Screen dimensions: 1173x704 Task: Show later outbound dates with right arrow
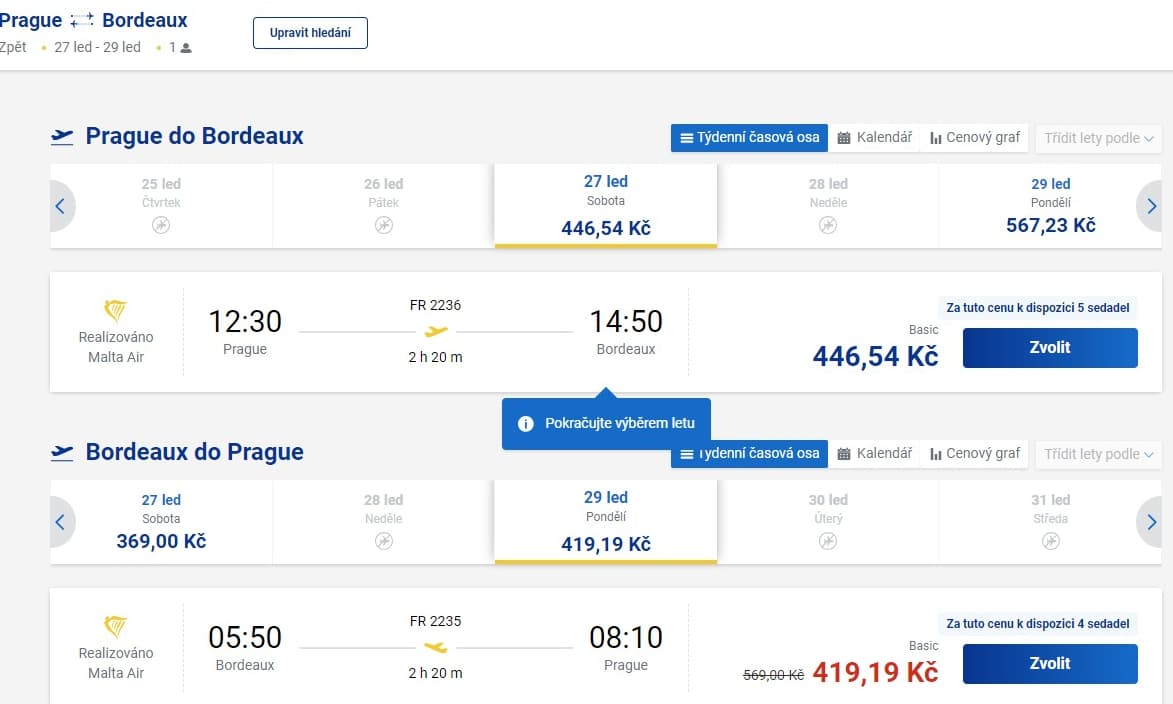(1150, 206)
